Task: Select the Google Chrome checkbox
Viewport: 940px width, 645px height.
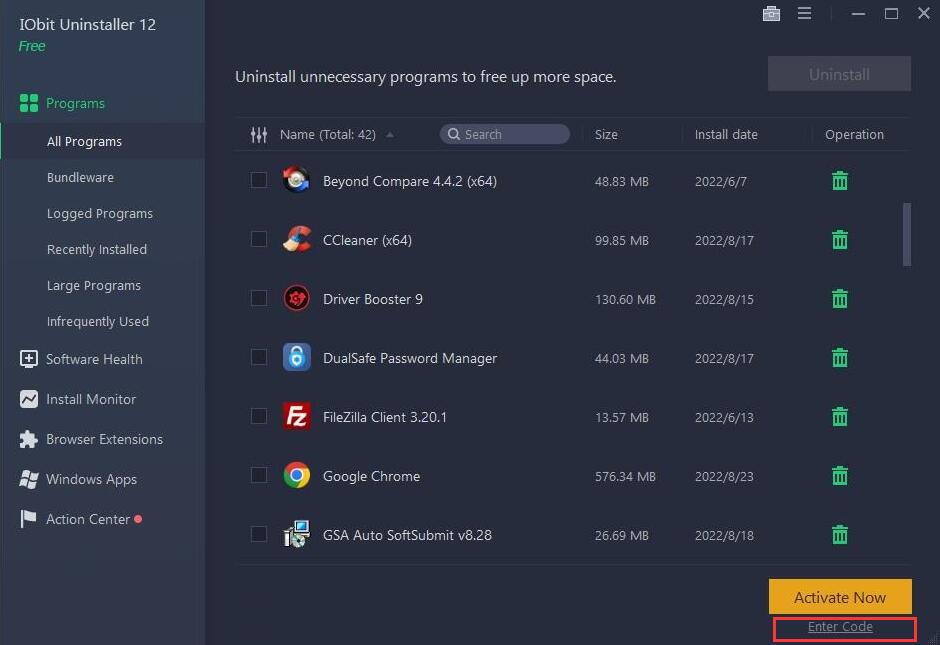Action: coord(259,475)
